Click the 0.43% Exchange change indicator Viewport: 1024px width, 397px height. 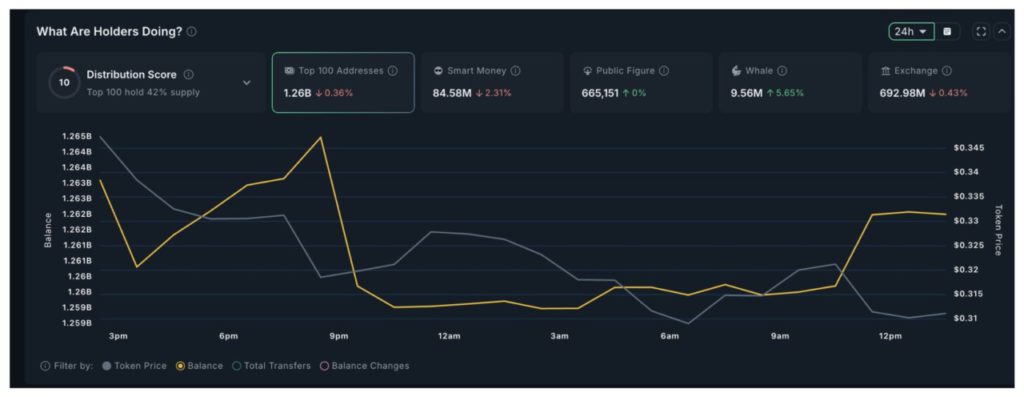coord(948,93)
